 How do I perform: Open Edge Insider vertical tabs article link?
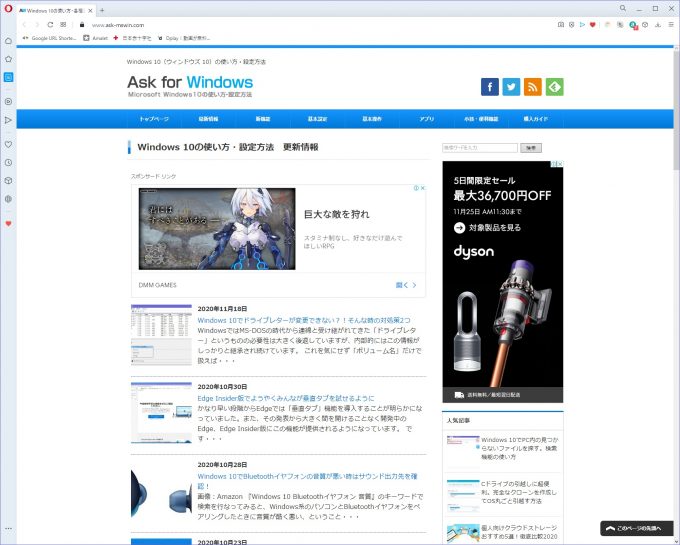pyautogui.click(x=286, y=398)
